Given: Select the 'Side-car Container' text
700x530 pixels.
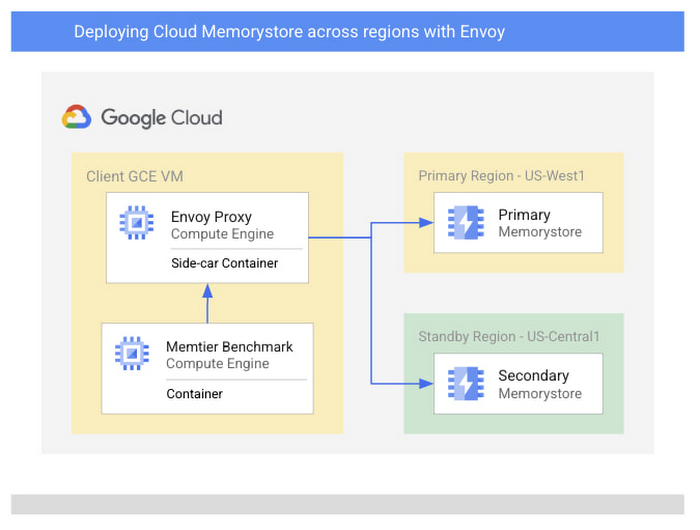Looking at the screenshot, I should (x=225, y=263).
